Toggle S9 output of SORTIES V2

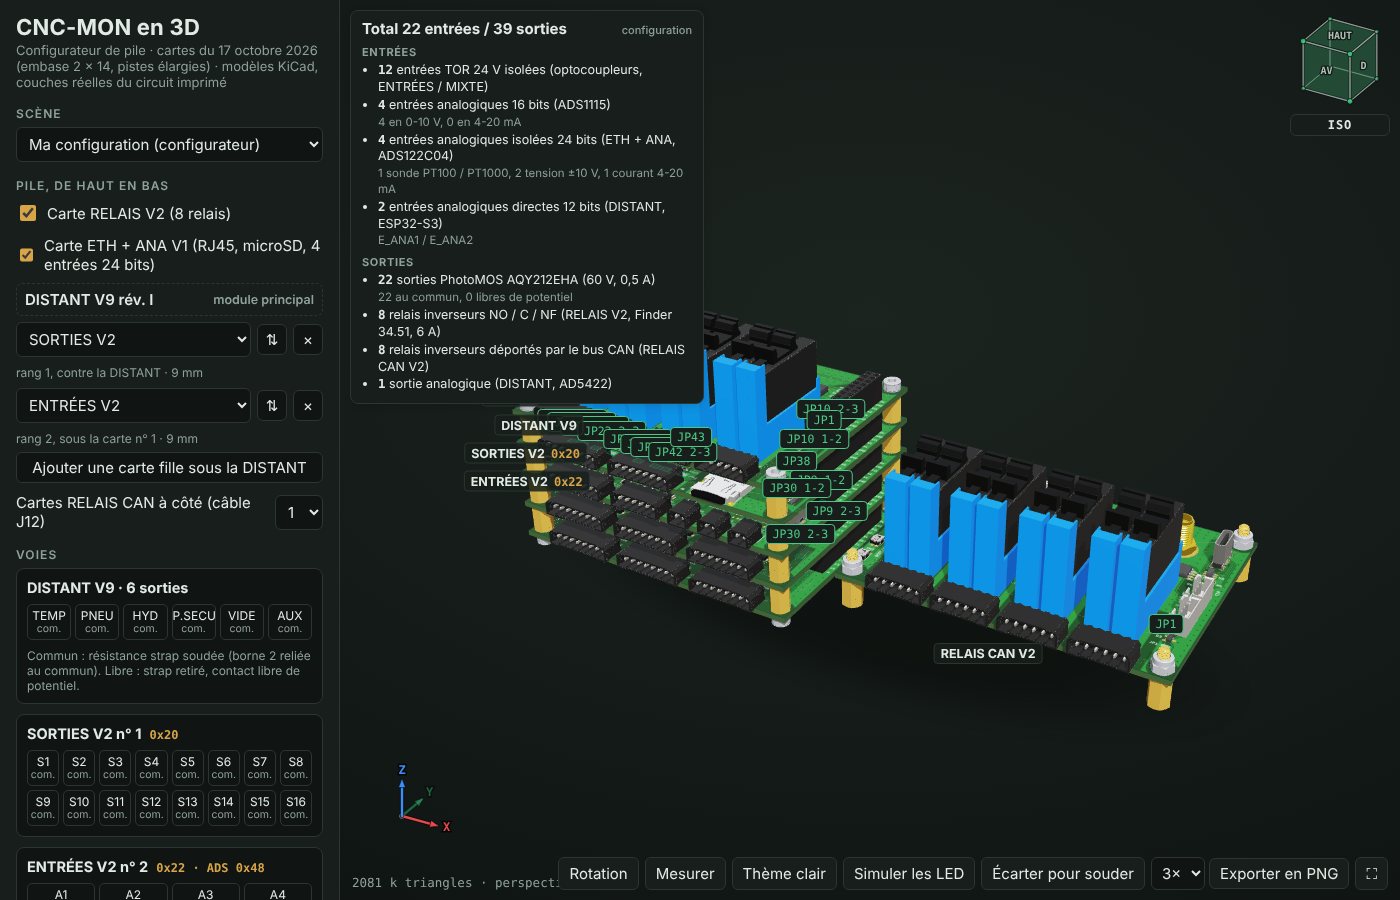(43, 807)
